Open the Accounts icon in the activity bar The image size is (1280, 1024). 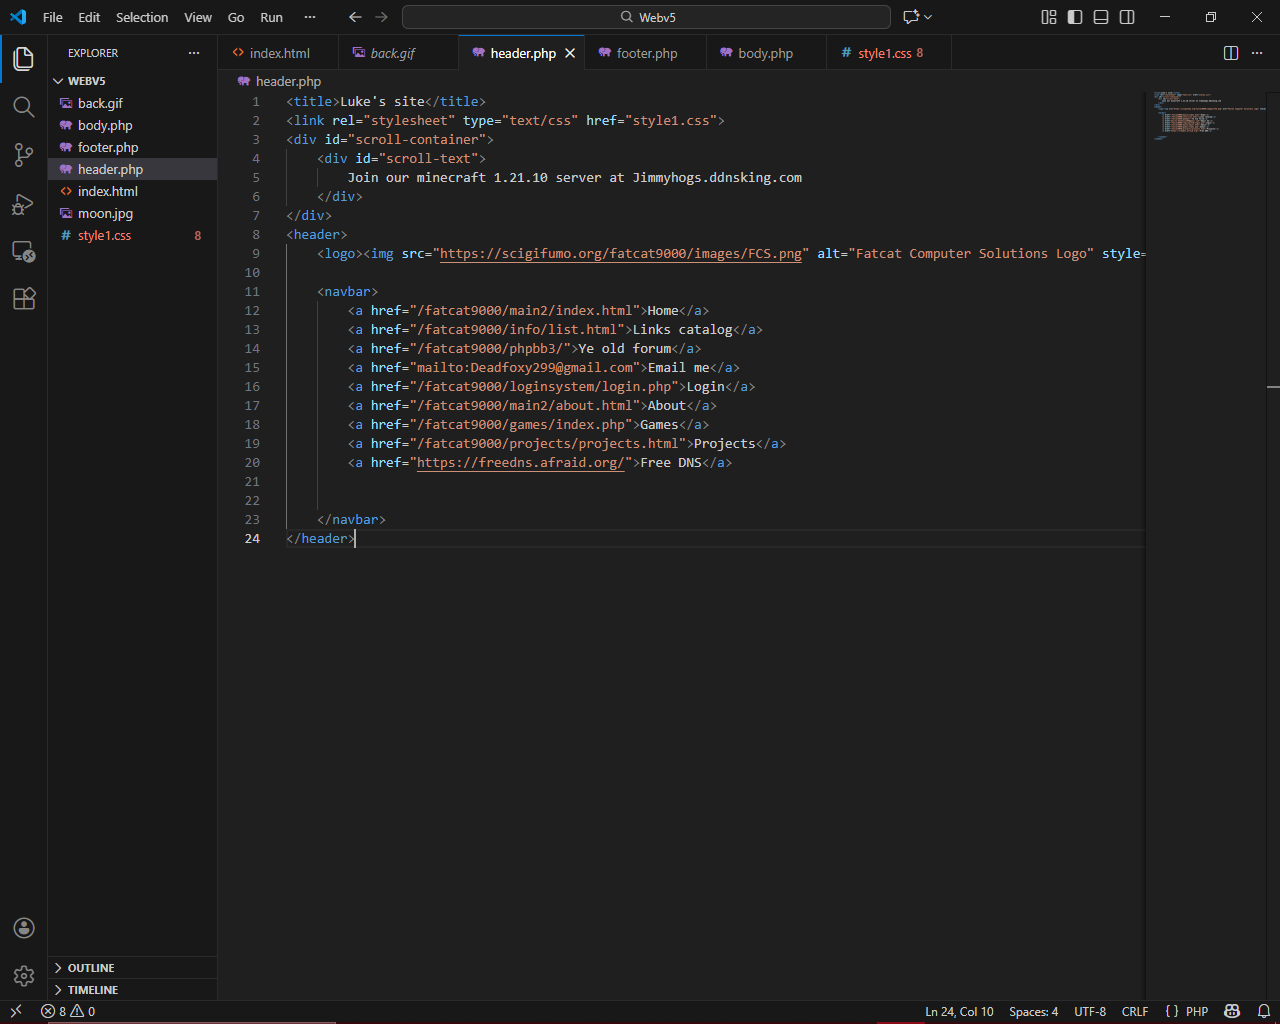(x=23, y=928)
